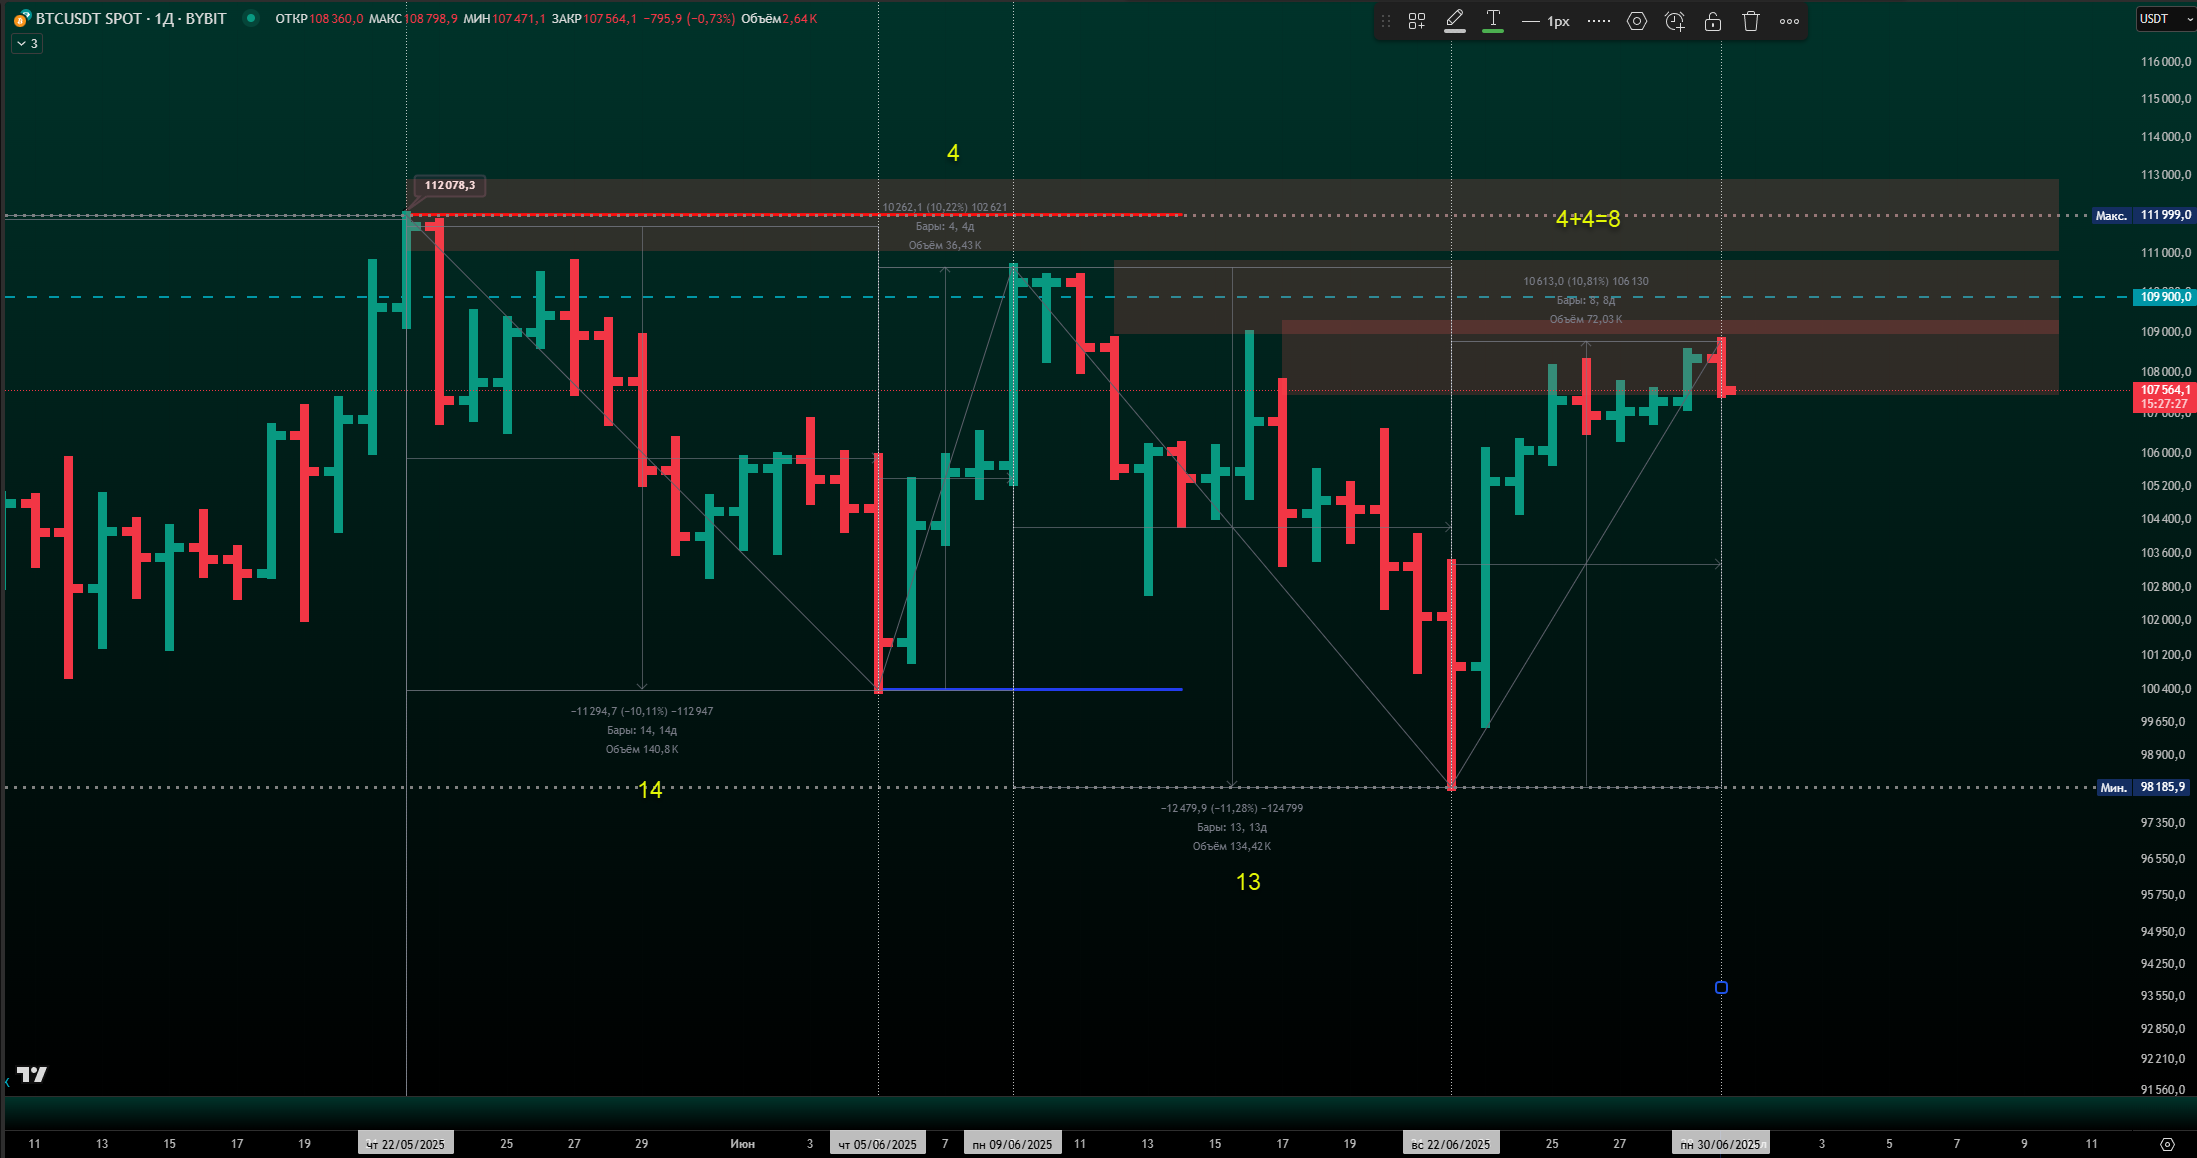Open time axis settings gear icon
The height and width of the screenshot is (1158, 2197).
click(2167, 1144)
